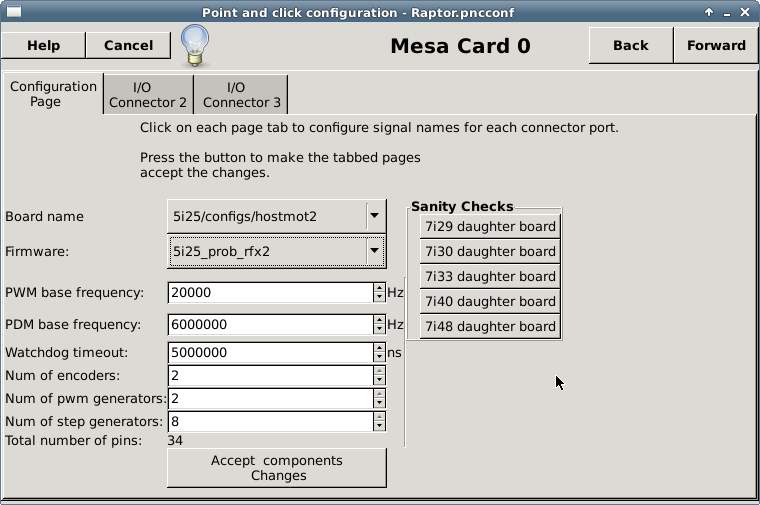Click the 7i30 daughter board check
This screenshot has width=760, height=505.
490,252
